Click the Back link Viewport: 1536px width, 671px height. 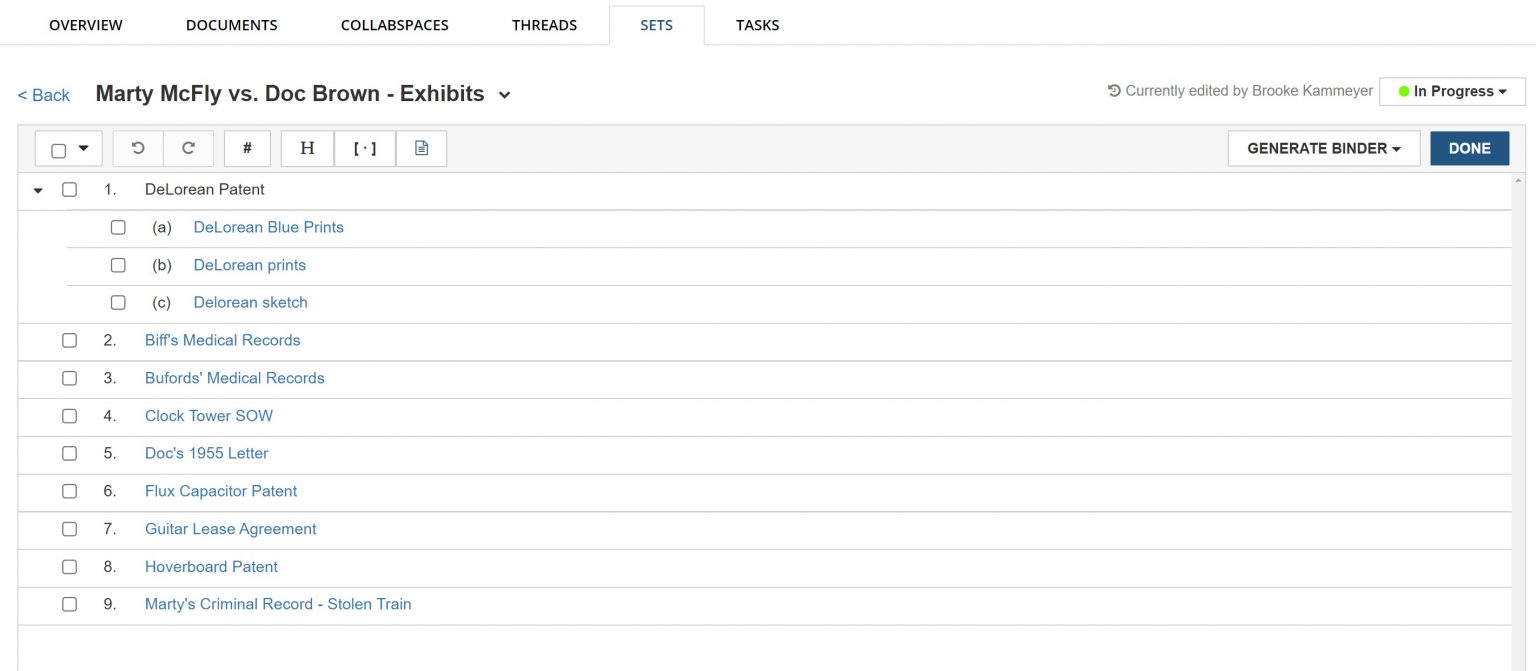coord(44,95)
